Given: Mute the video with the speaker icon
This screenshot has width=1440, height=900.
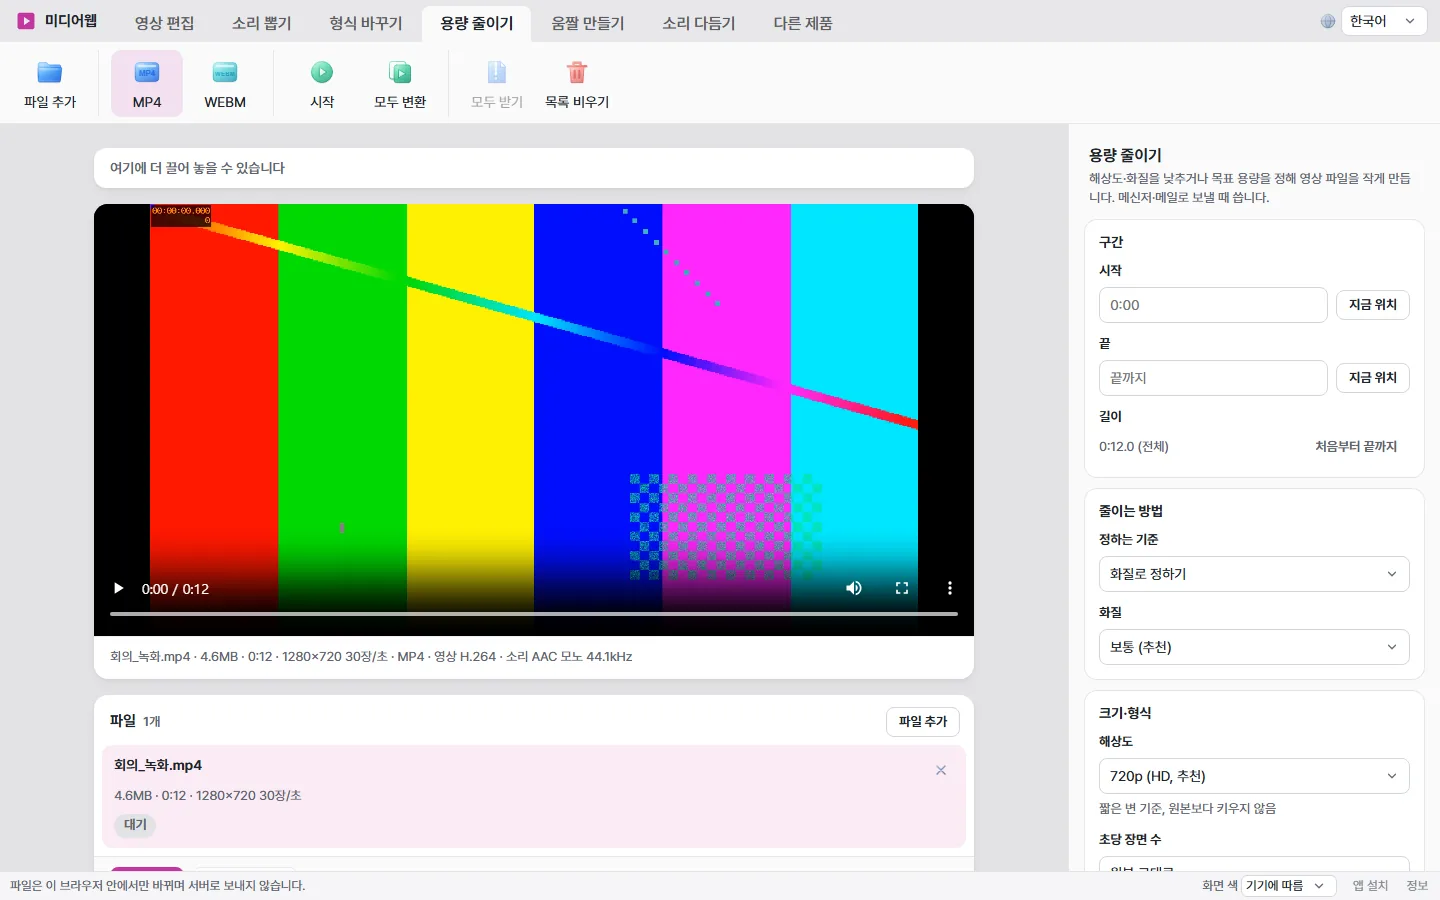Looking at the screenshot, I should coord(854,588).
